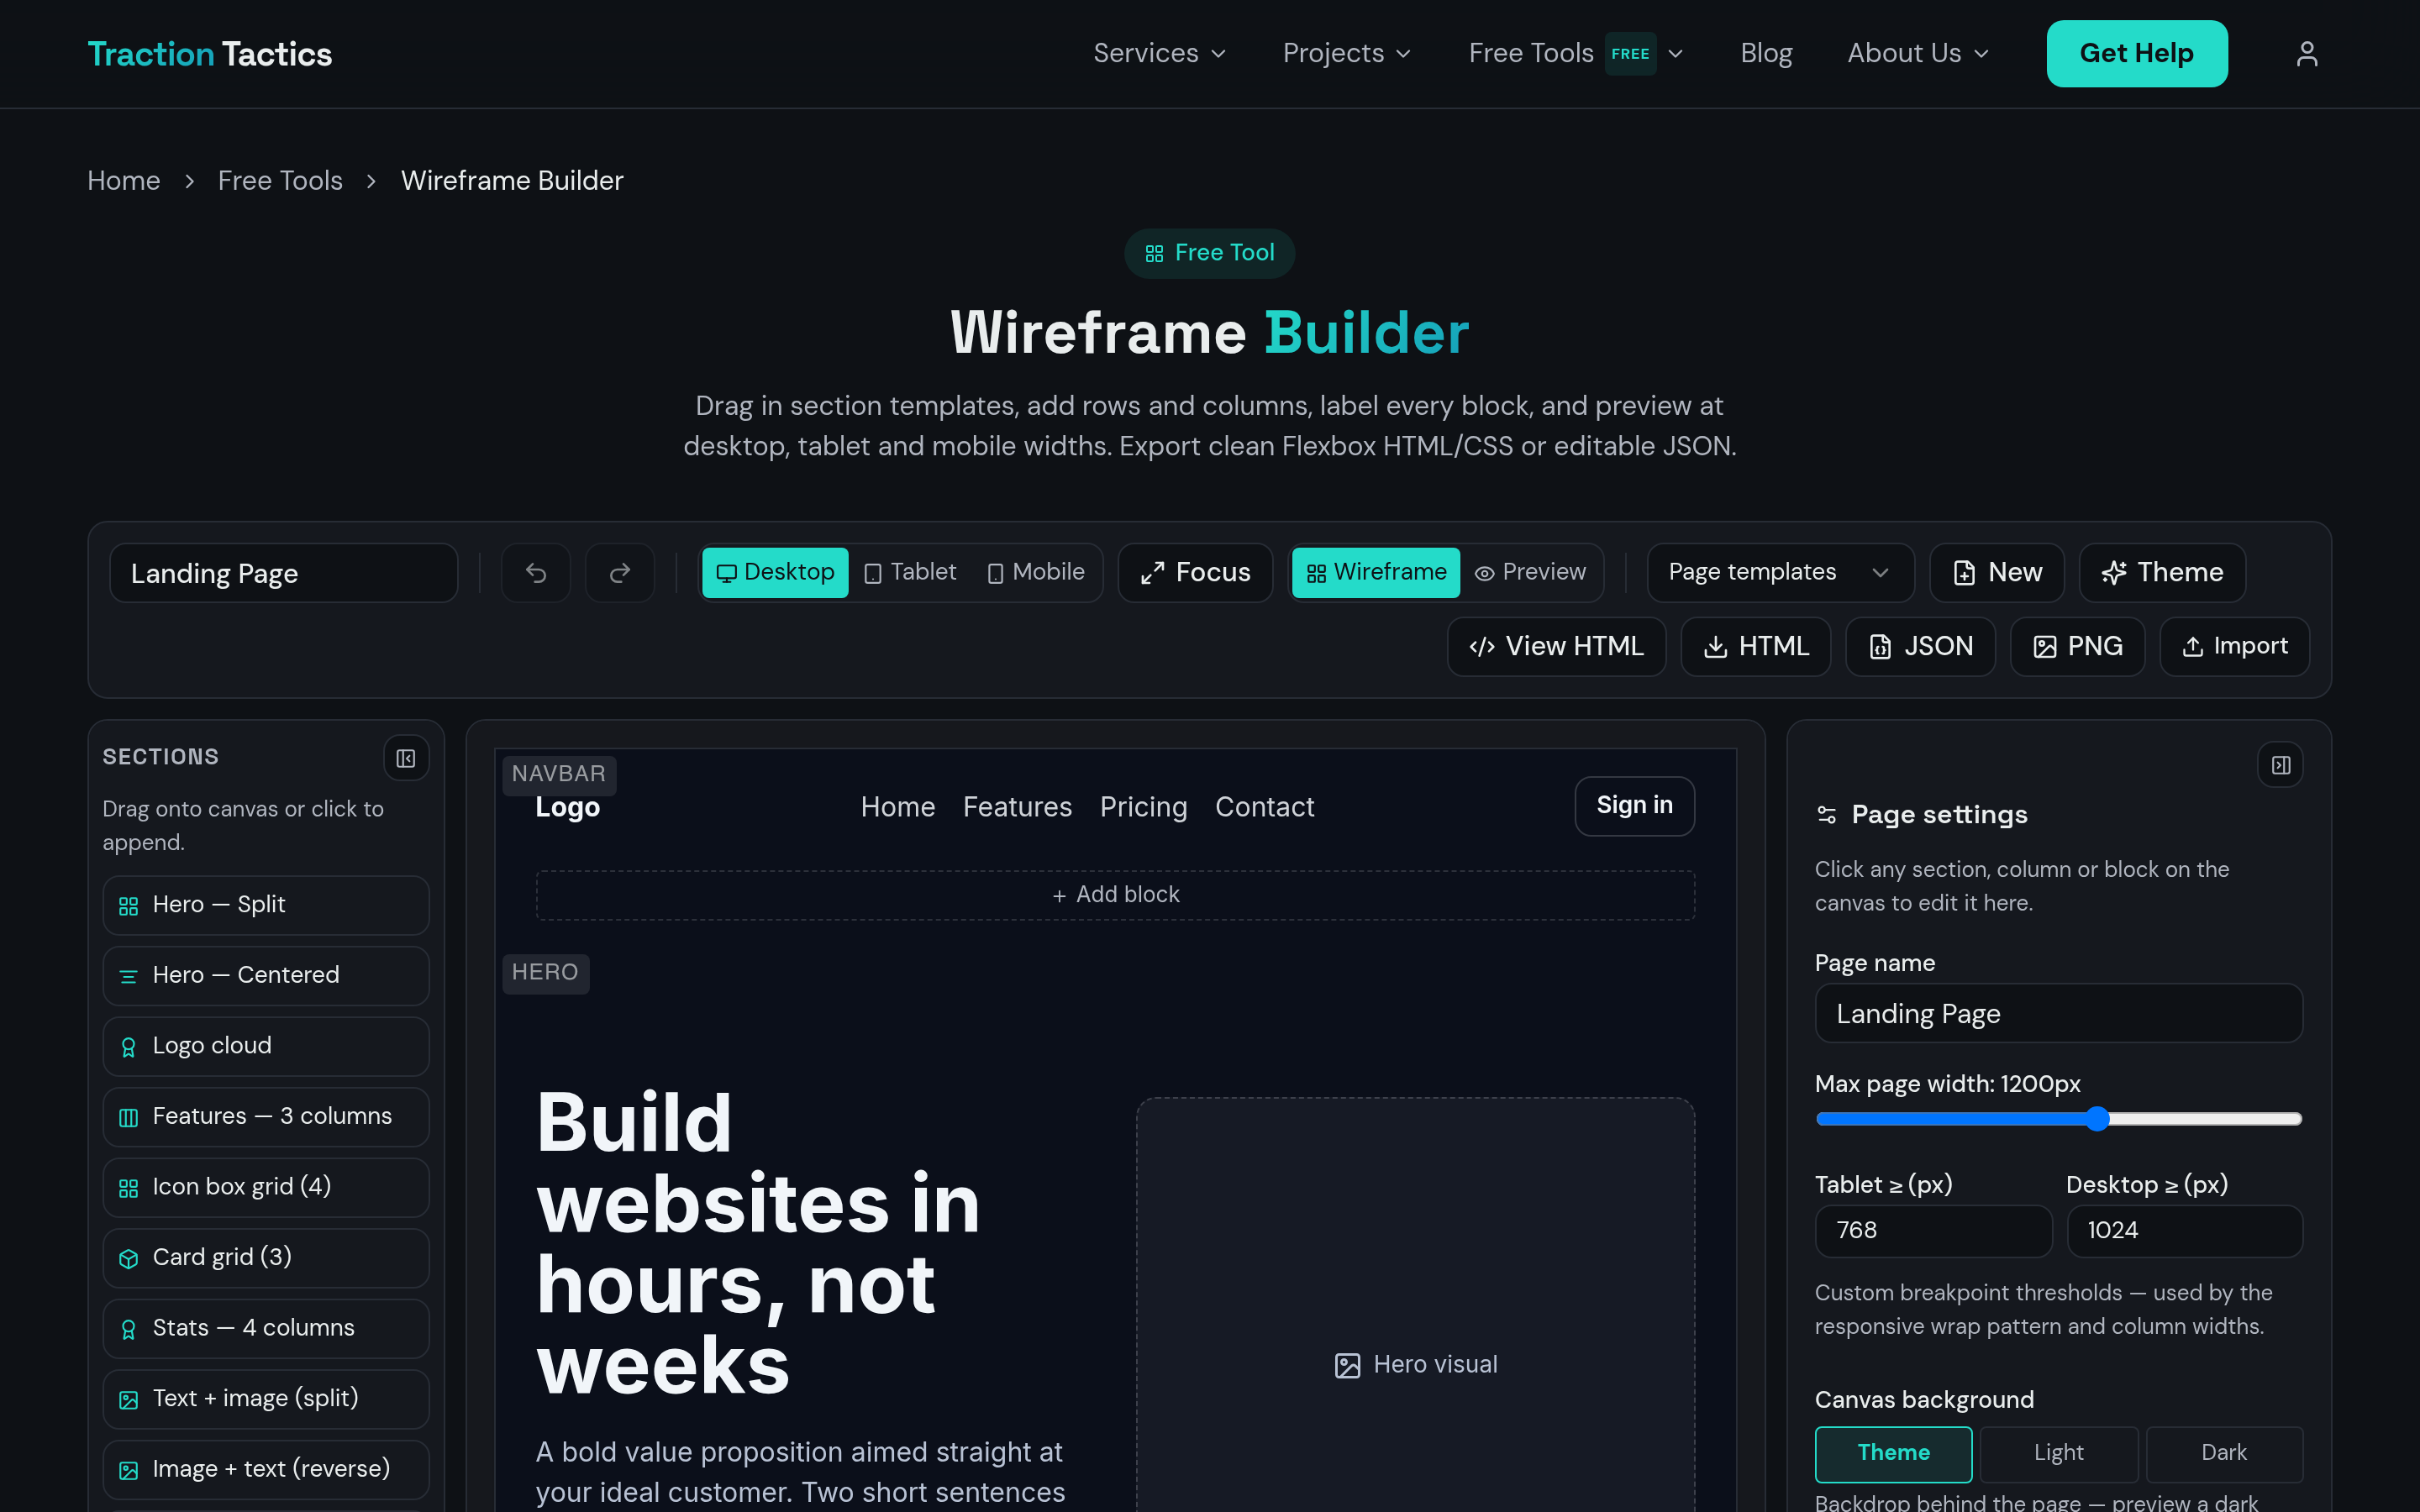Click Desktop breakpoint field 1024
This screenshot has width=2420, height=1512.
pyautogui.click(x=2184, y=1231)
